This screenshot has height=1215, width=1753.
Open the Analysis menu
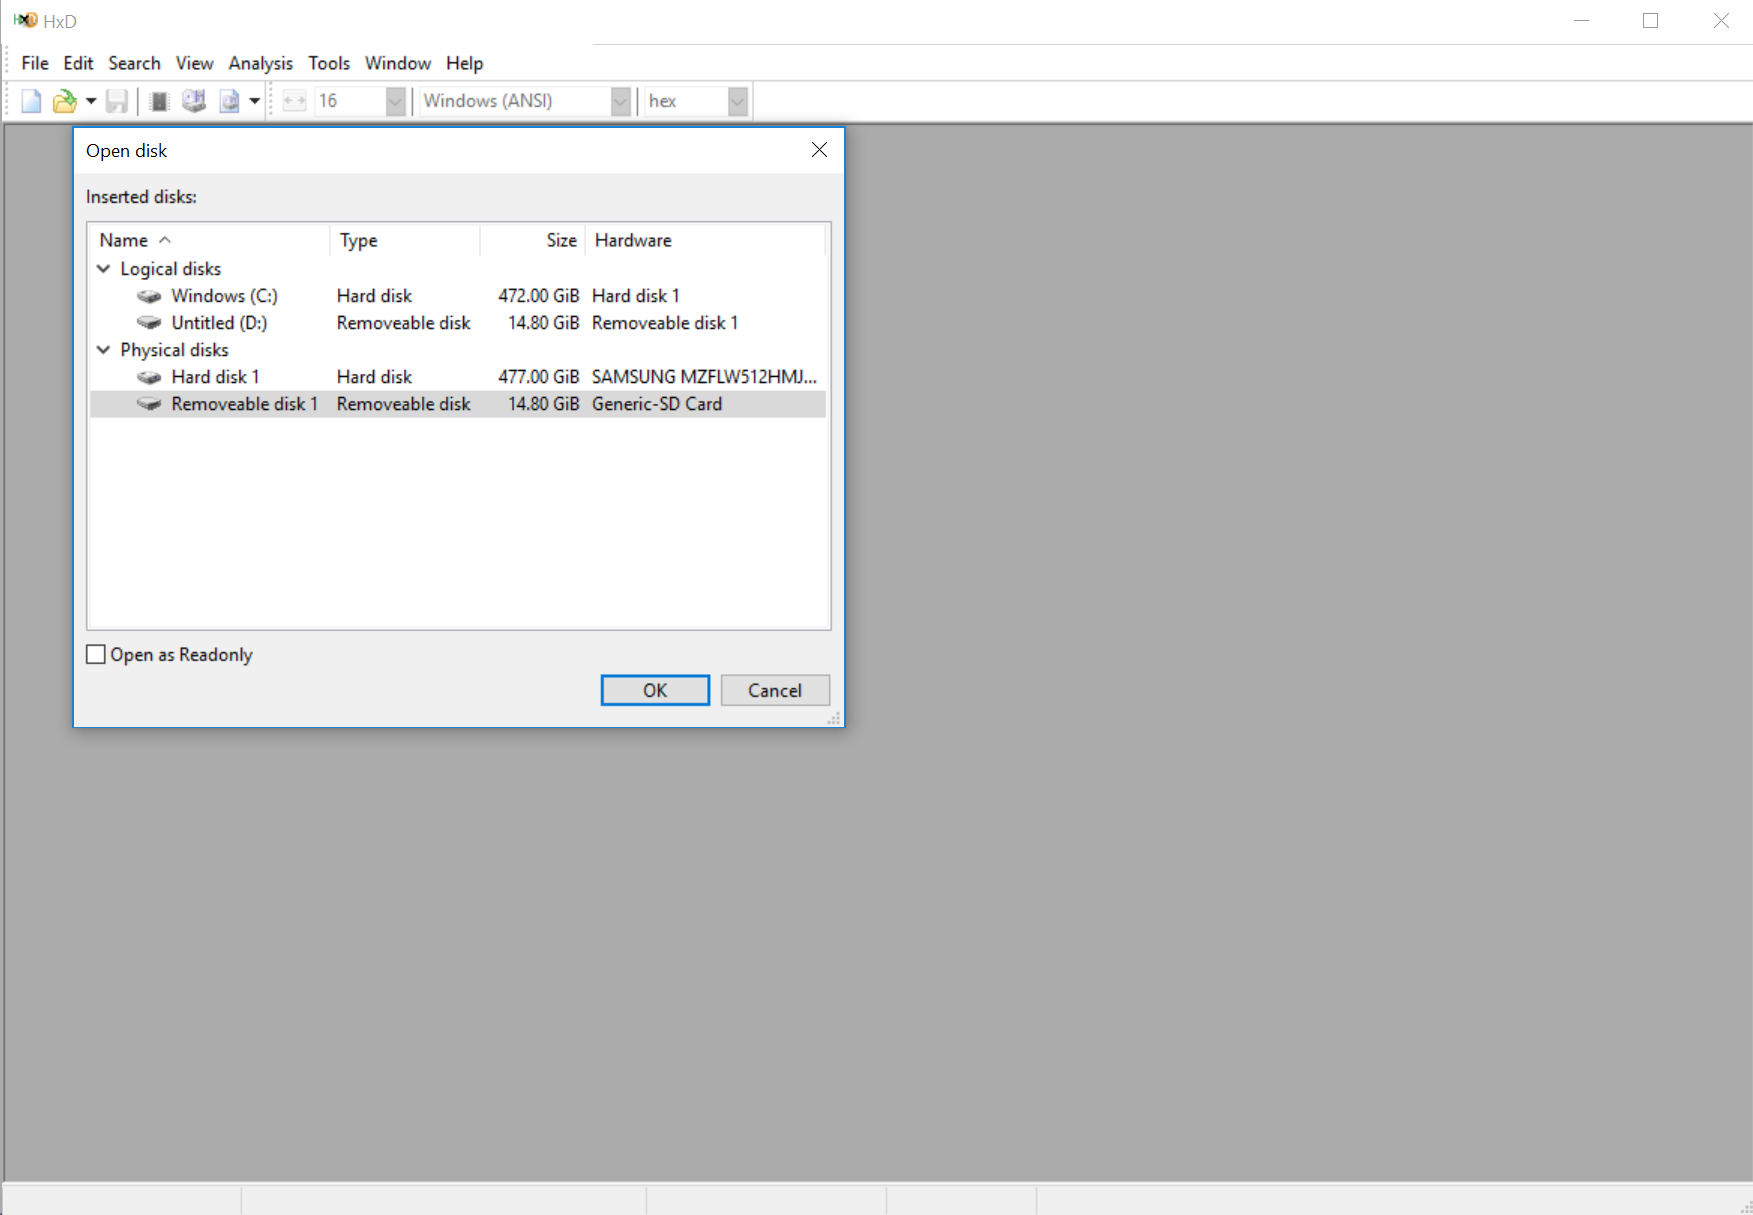pyautogui.click(x=260, y=63)
